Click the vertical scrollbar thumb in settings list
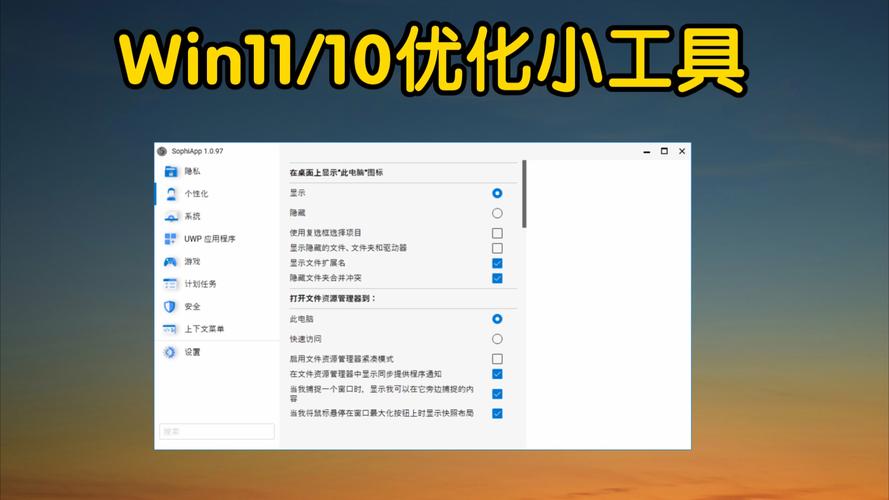The width and height of the screenshot is (889, 500). [524, 194]
